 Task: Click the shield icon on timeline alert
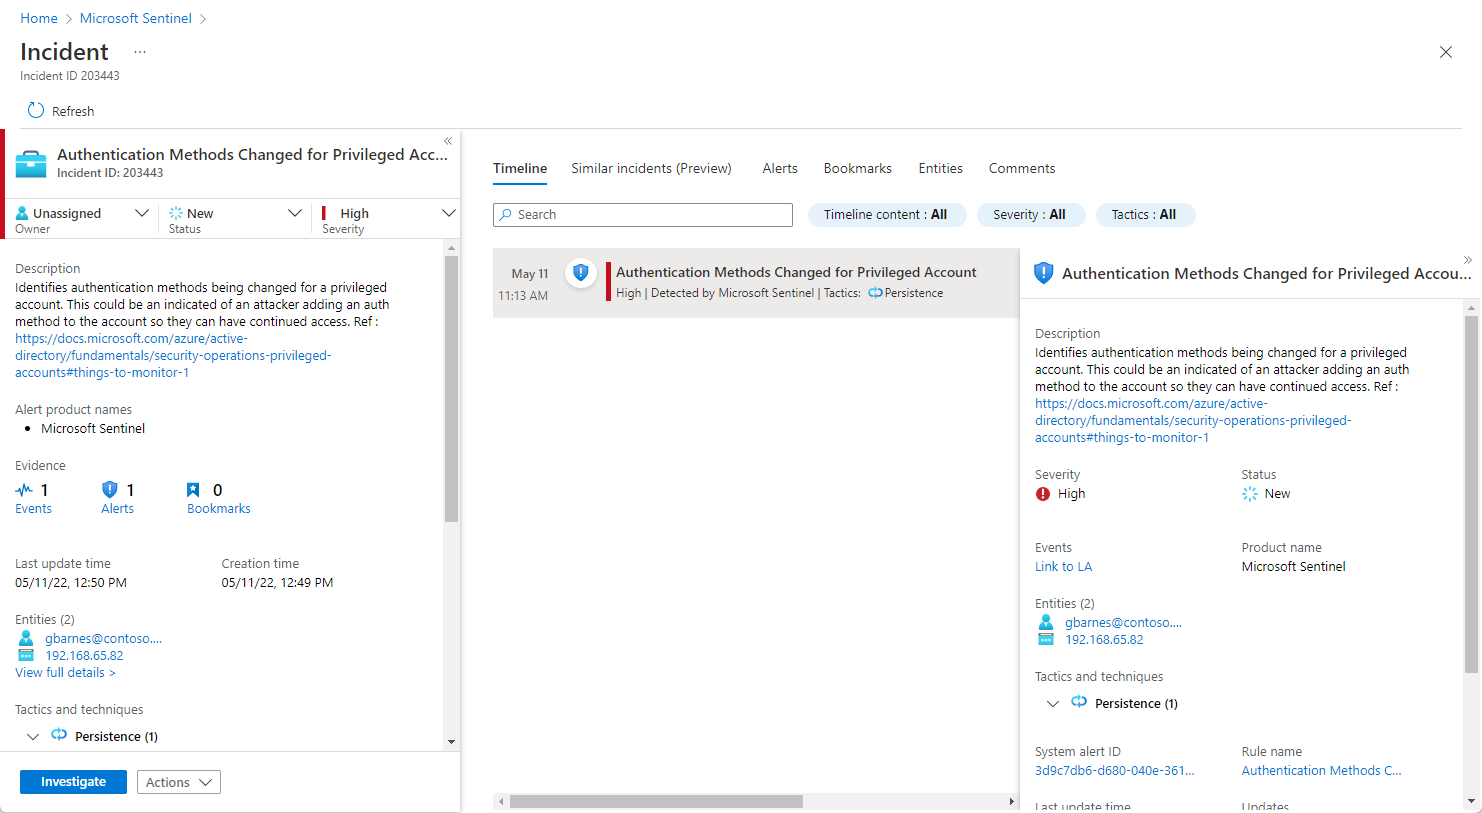[x=580, y=273]
